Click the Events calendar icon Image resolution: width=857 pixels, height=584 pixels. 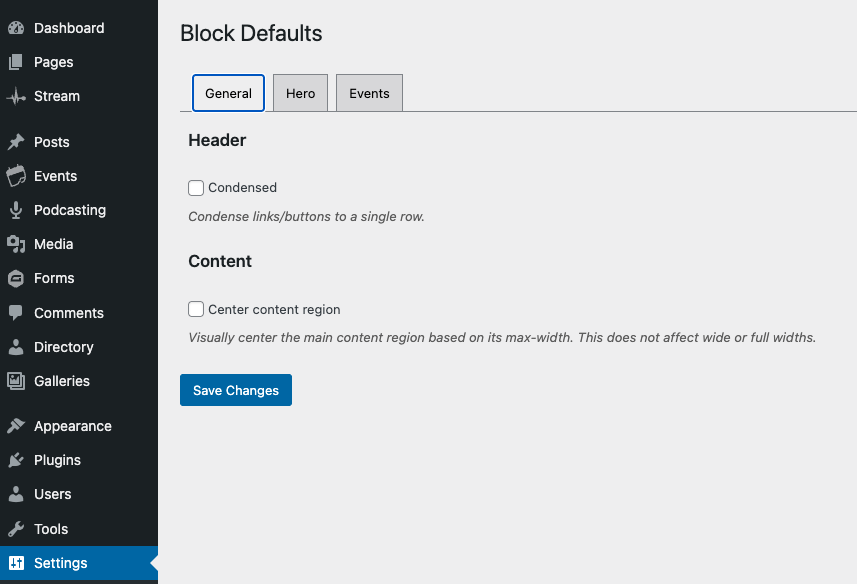15,176
